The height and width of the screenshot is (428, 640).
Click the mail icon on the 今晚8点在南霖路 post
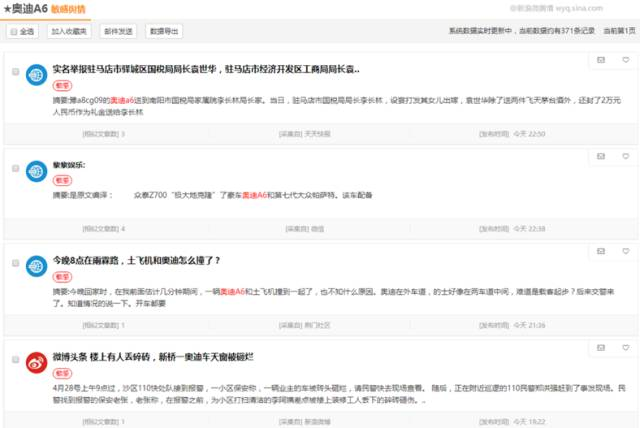pyautogui.click(x=601, y=251)
